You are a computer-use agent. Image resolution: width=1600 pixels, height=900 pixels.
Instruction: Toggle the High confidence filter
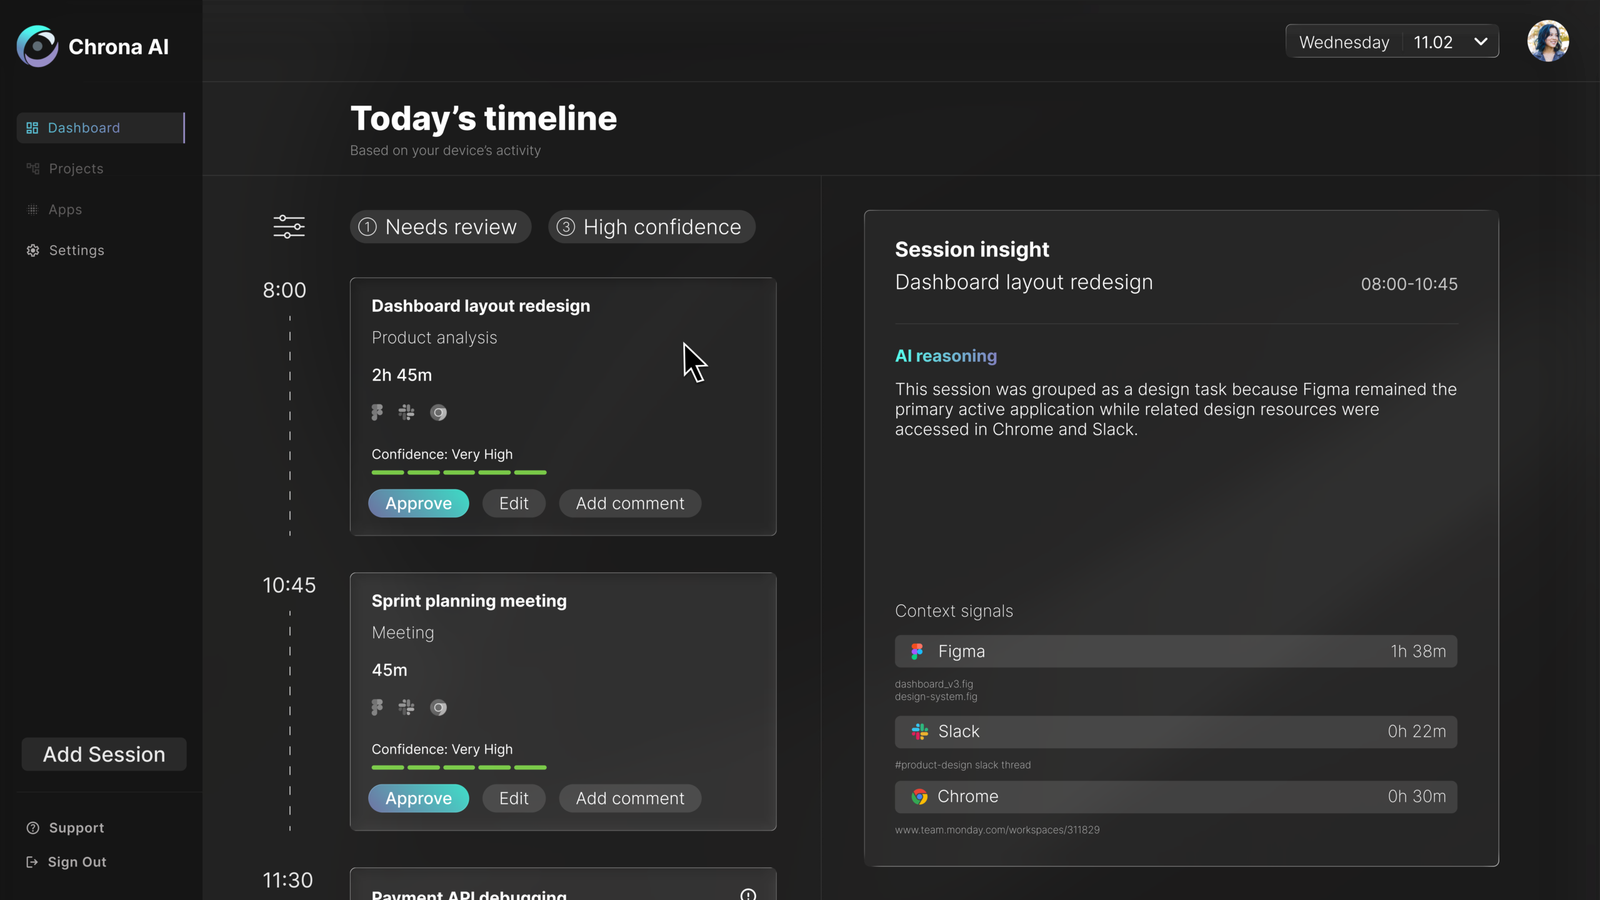[651, 227]
